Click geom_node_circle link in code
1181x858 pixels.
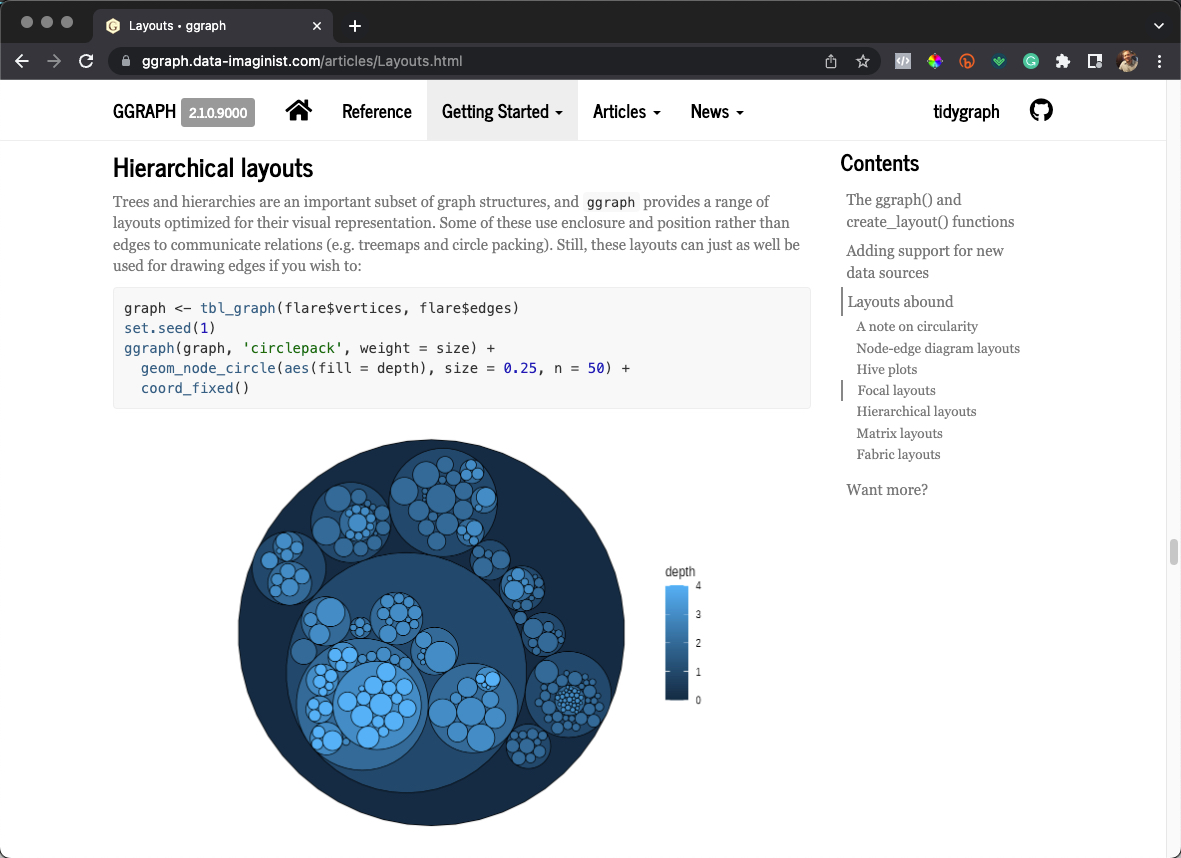pyautogui.click(x=208, y=368)
